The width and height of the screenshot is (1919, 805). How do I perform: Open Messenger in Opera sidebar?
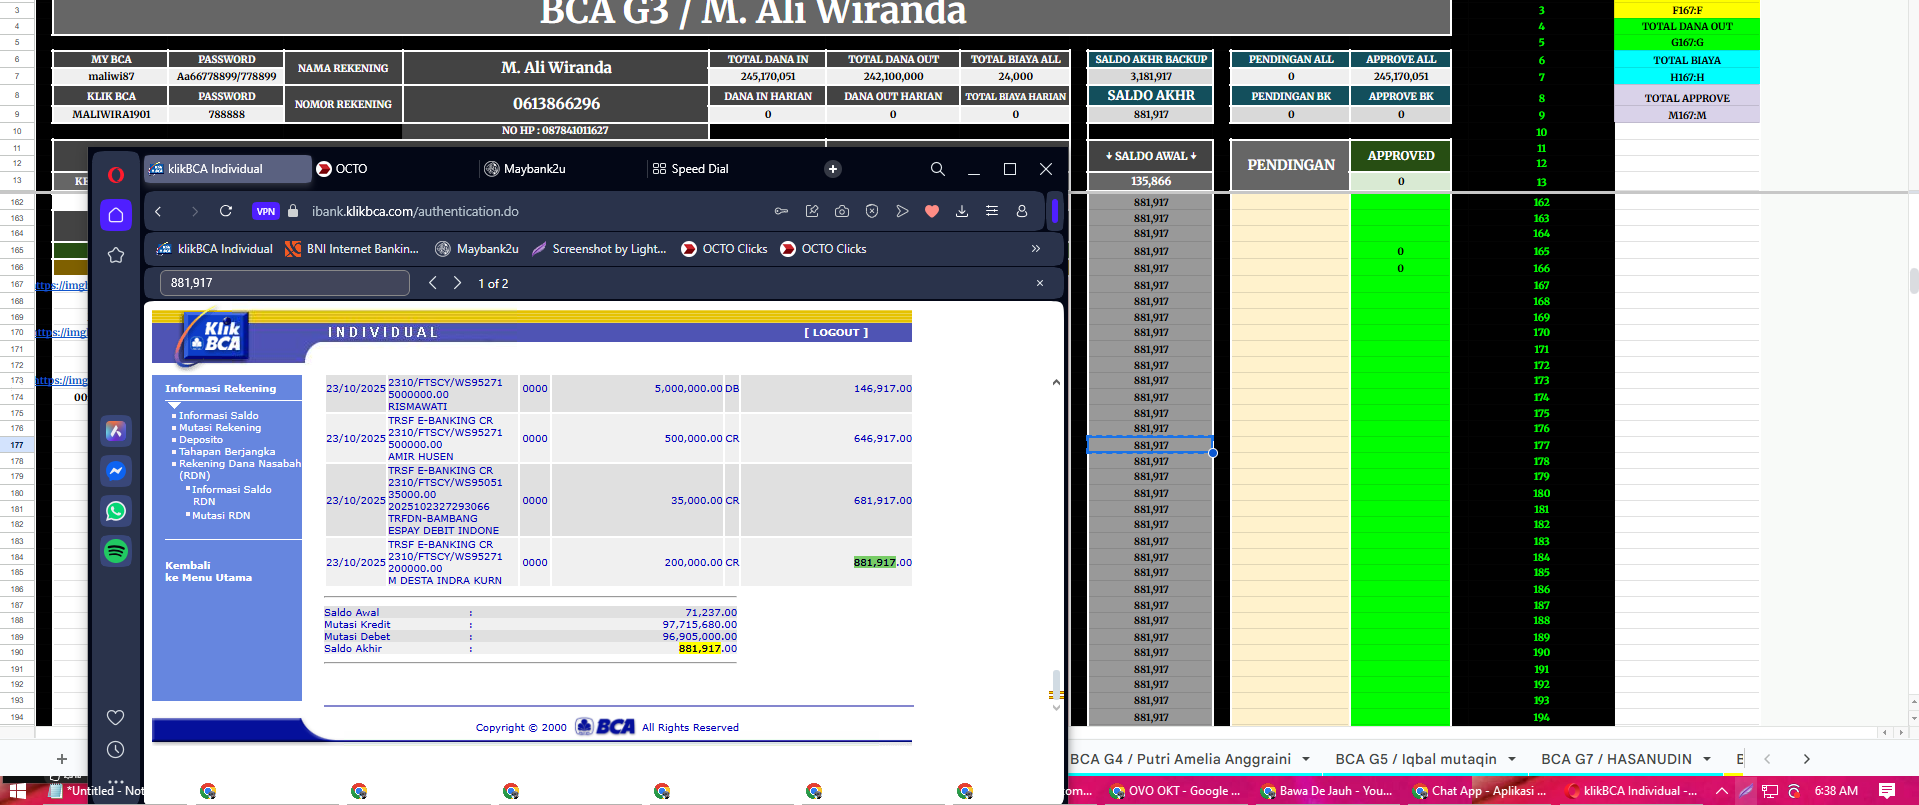click(116, 471)
